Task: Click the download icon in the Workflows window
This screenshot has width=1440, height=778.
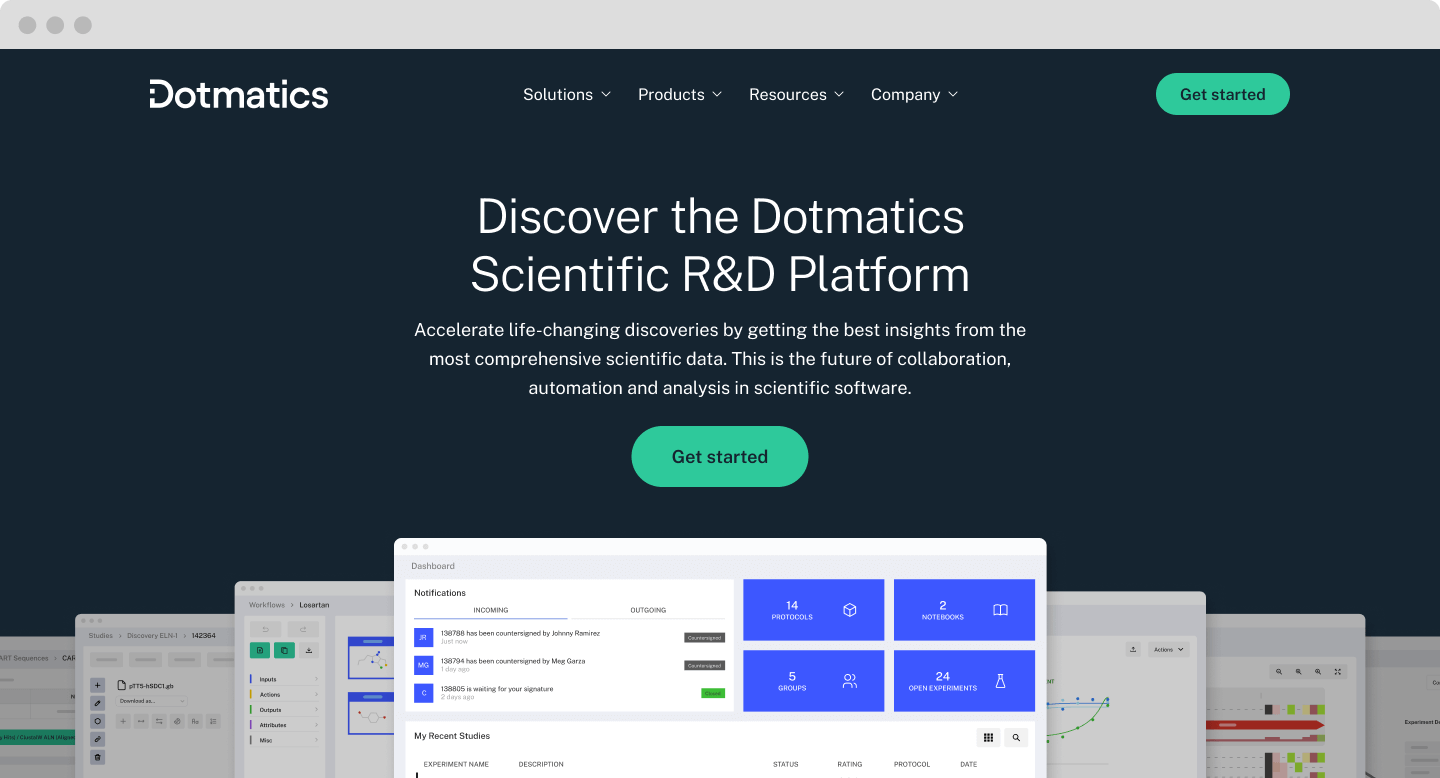Action: coord(309,650)
